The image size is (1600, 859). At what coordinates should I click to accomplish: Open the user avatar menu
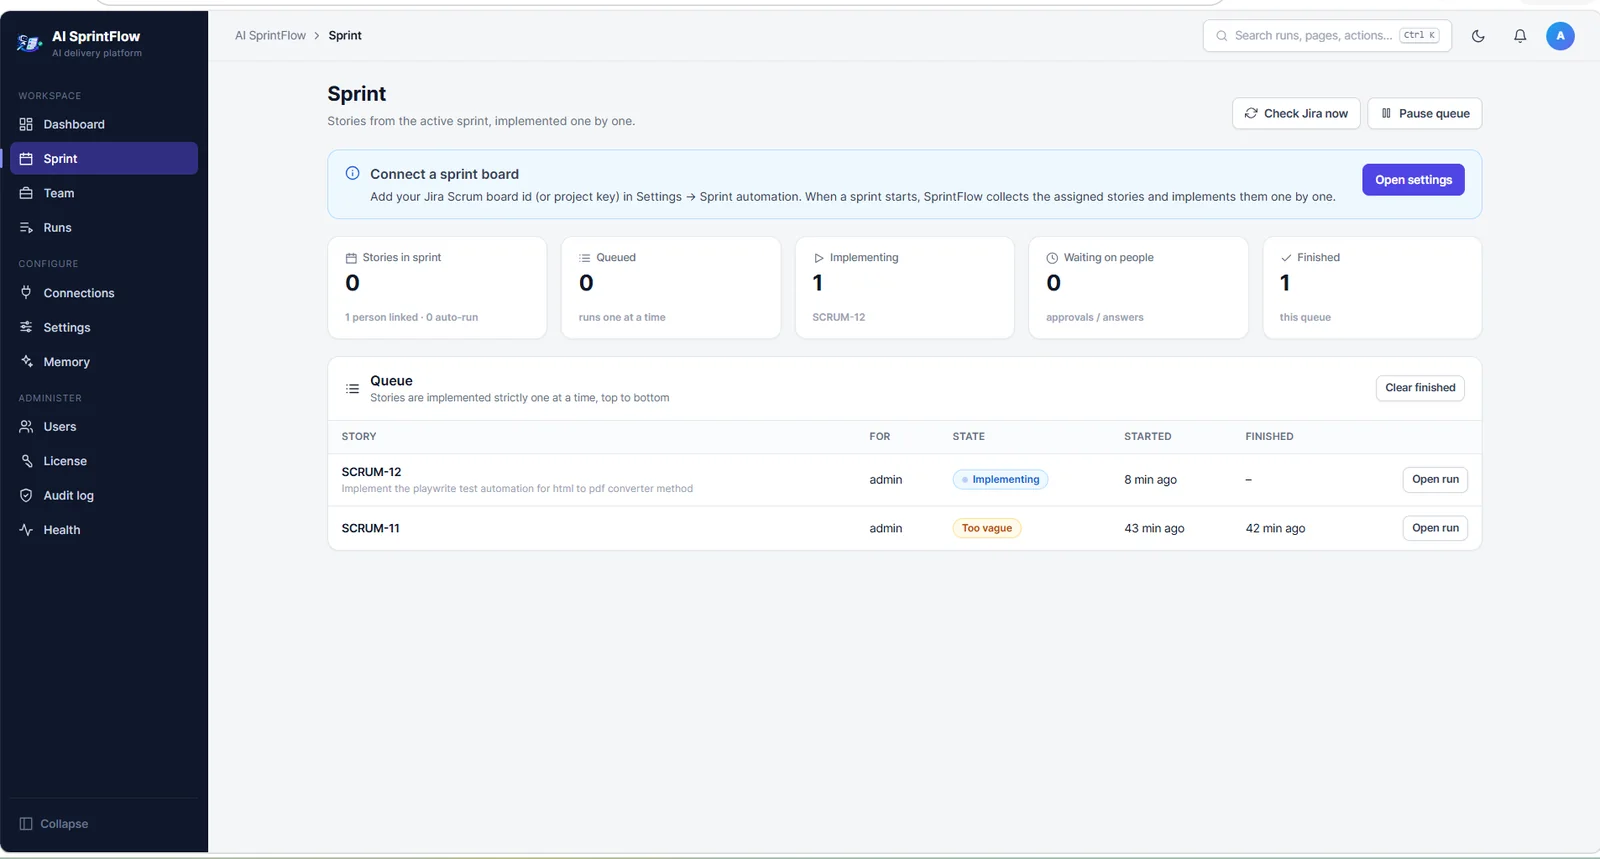(x=1560, y=36)
